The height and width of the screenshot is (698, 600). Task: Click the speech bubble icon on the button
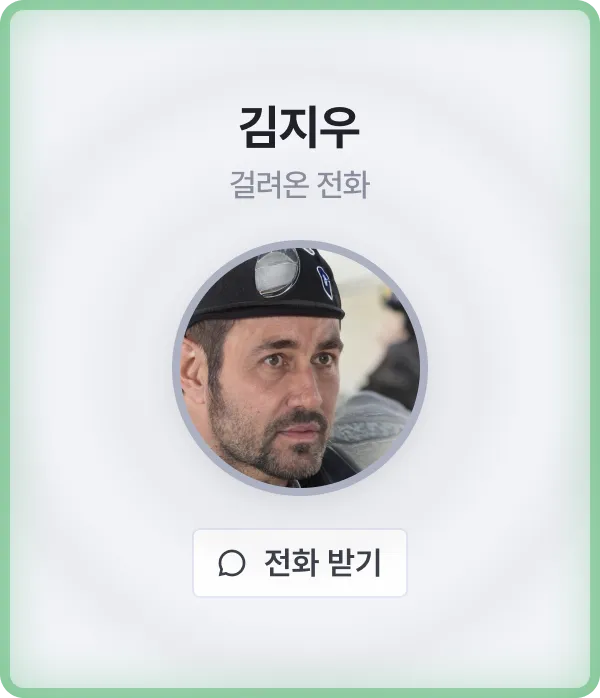(231, 563)
